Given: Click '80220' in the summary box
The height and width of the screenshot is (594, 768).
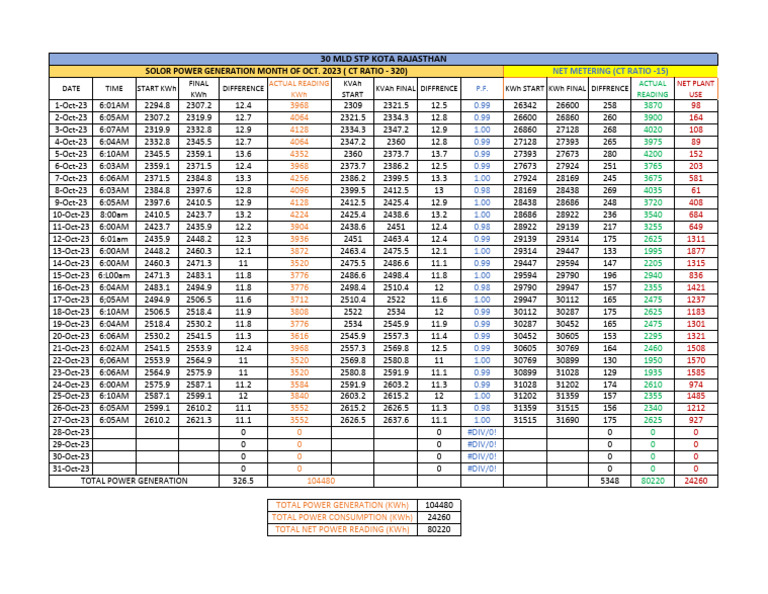Looking at the screenshot, I should 439,529.
